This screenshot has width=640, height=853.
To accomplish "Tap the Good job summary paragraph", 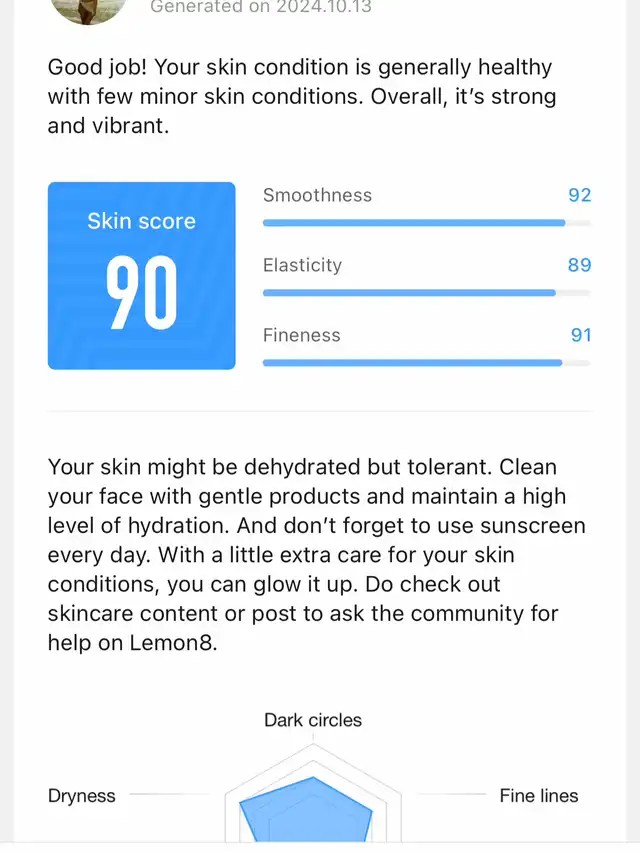I will click(x=303, y=96).
